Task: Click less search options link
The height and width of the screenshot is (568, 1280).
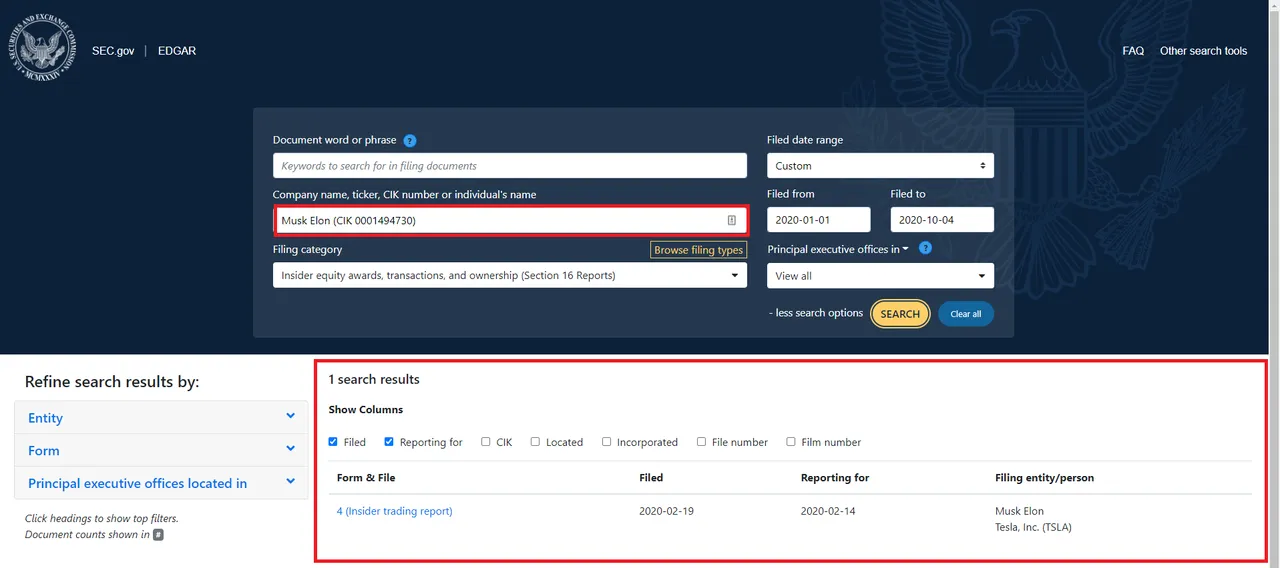Action: click(x=816, y=313)
